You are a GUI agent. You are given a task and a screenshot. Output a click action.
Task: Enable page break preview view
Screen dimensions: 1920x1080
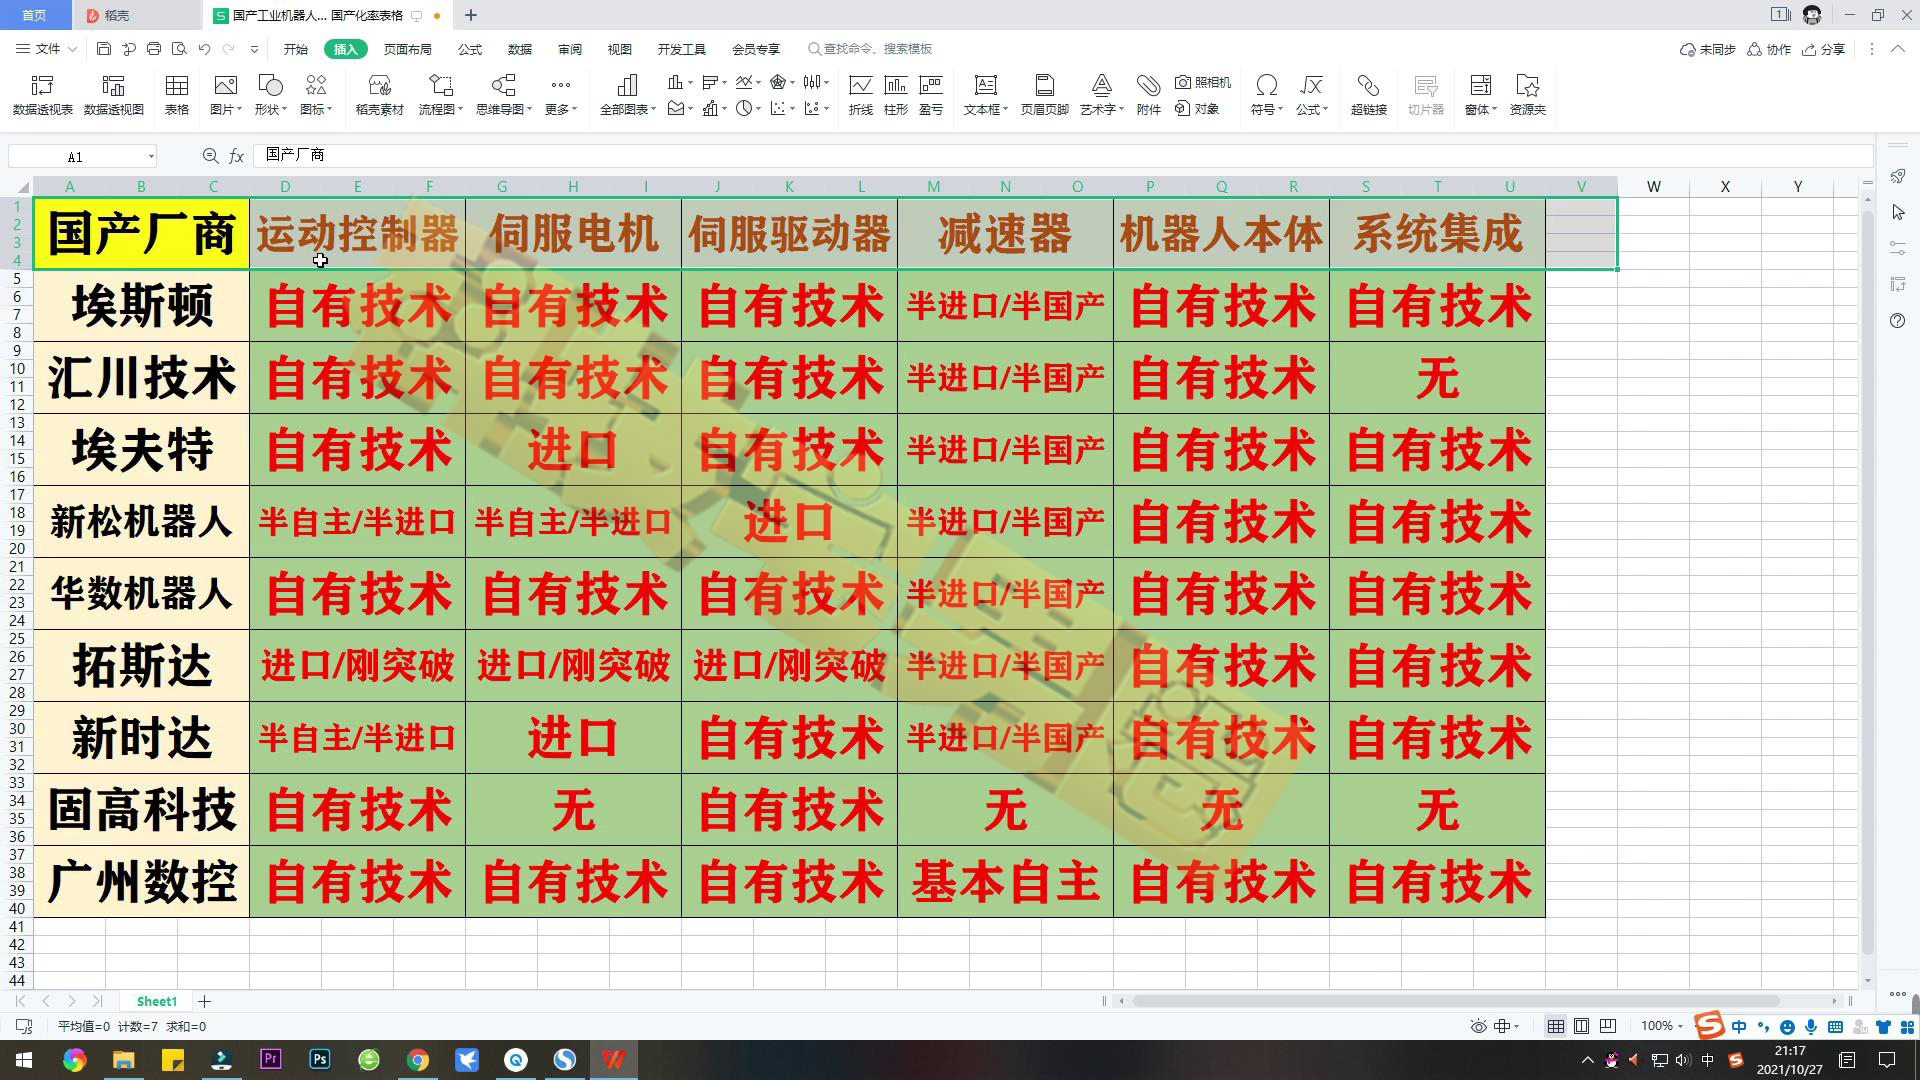pyautogui.click(x=1608, y=1026)
